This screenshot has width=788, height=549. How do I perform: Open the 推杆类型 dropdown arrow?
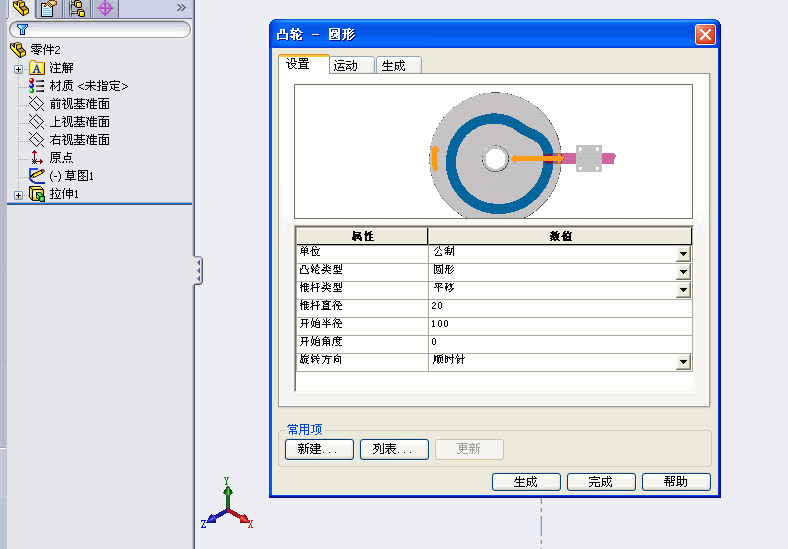coord(683,290)
